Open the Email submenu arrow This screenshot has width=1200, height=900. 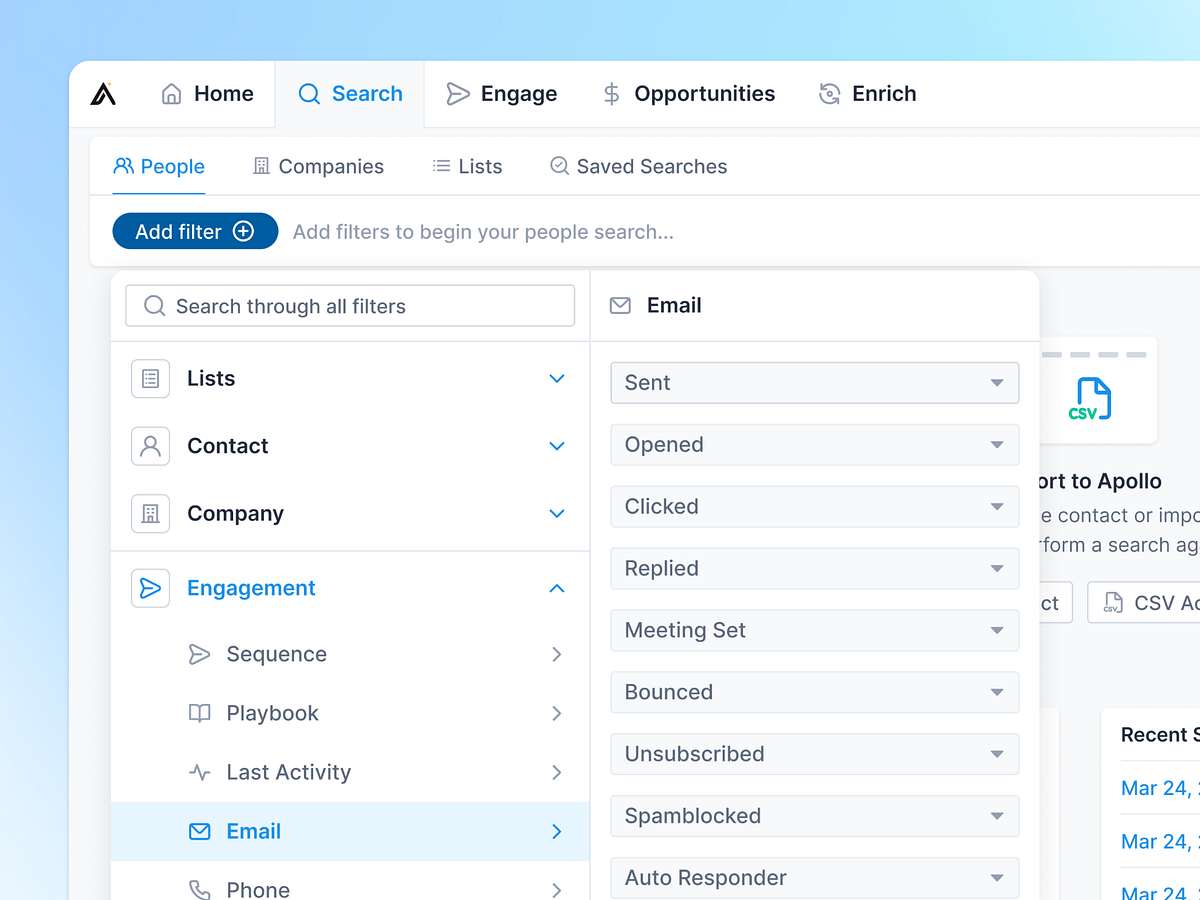pyautogui.click(x=557, y=831)
